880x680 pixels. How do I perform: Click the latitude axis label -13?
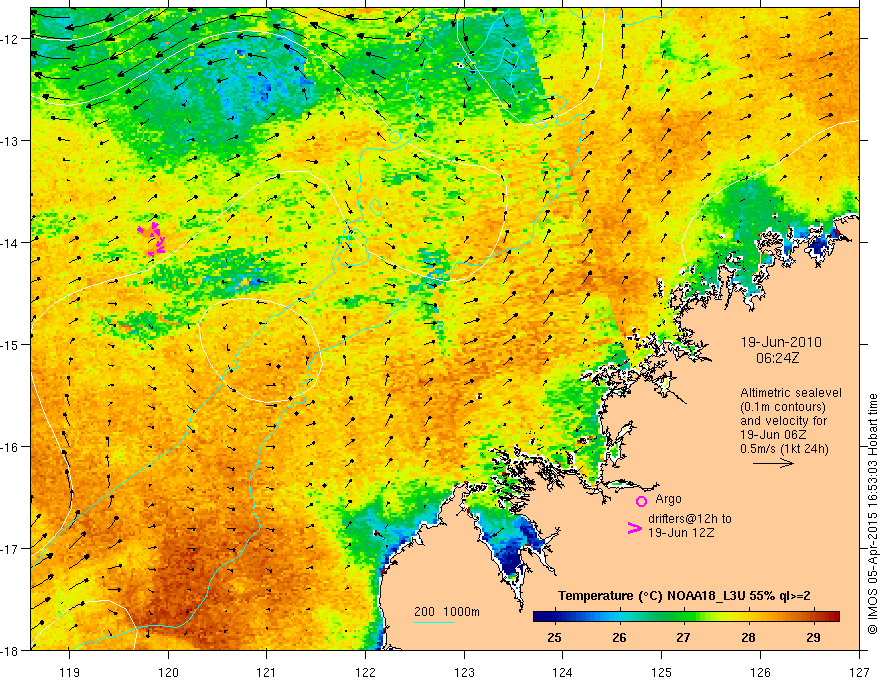[x=11, y=140]
